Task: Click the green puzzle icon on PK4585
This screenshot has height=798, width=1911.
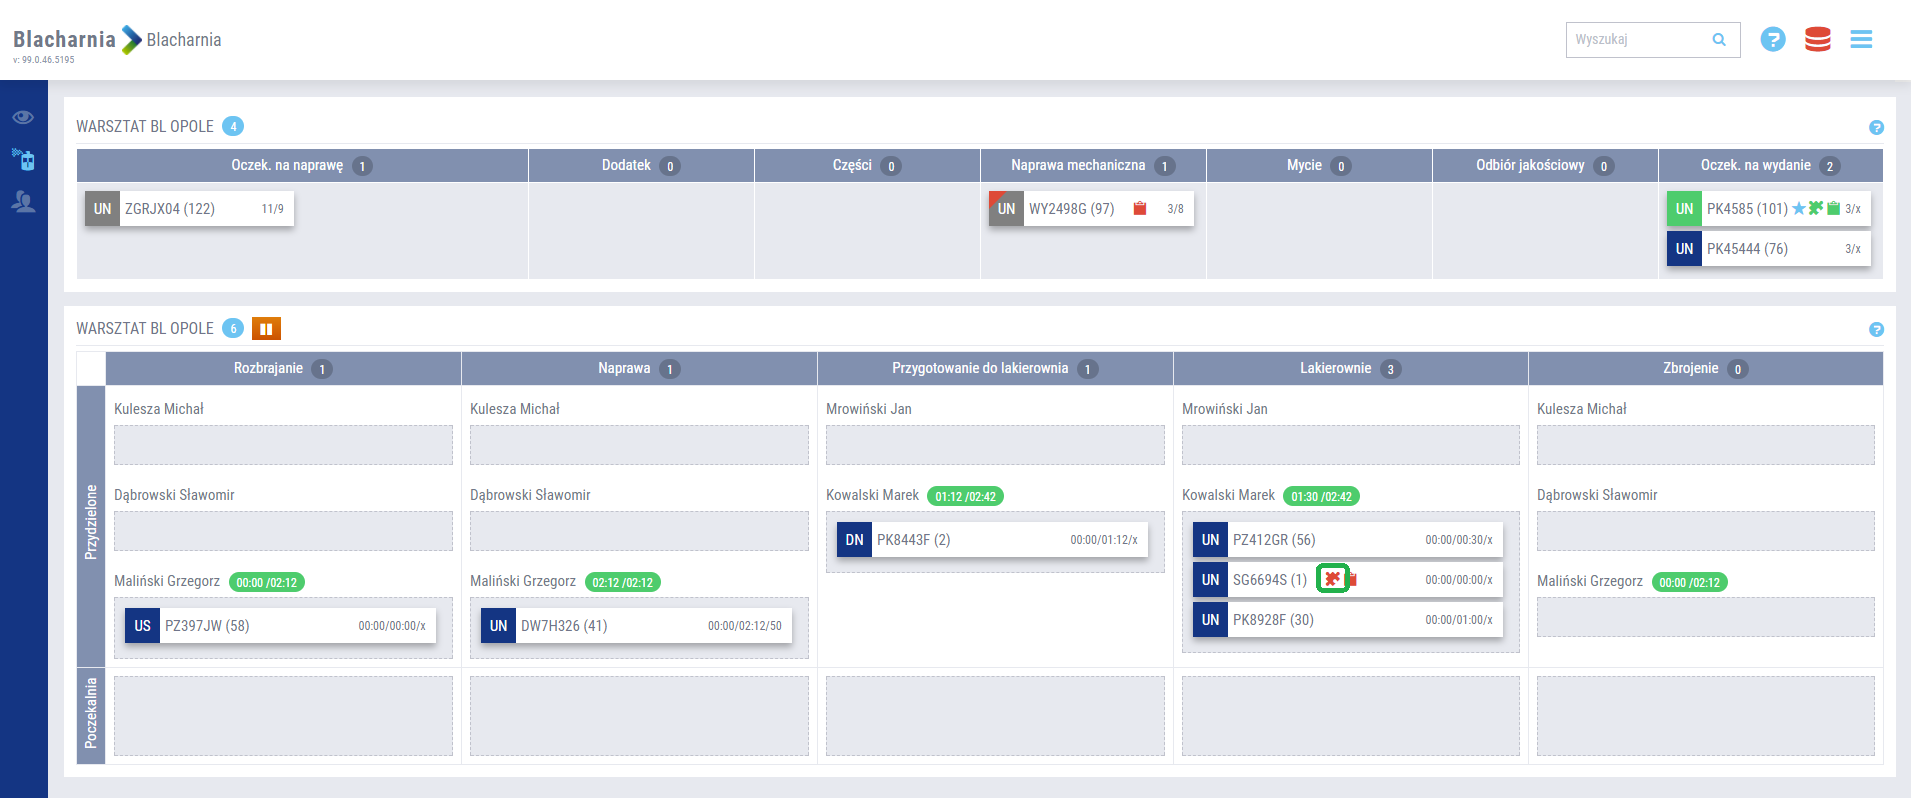Action: tap(1816, 209)
